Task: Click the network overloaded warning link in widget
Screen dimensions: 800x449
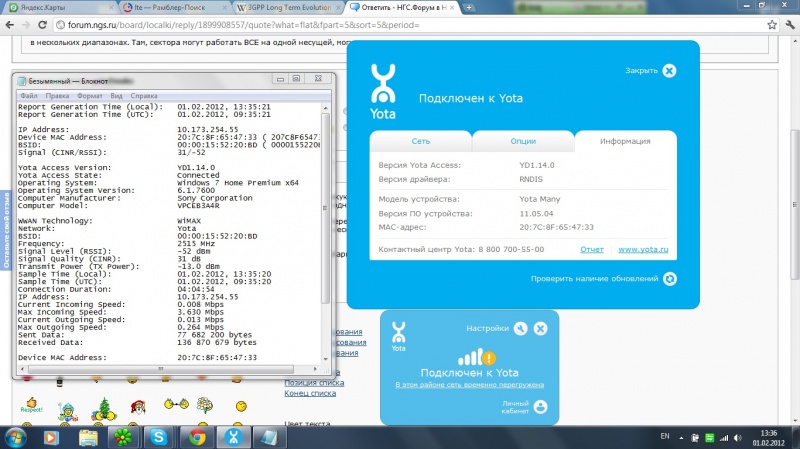Action: pos(469,385)
